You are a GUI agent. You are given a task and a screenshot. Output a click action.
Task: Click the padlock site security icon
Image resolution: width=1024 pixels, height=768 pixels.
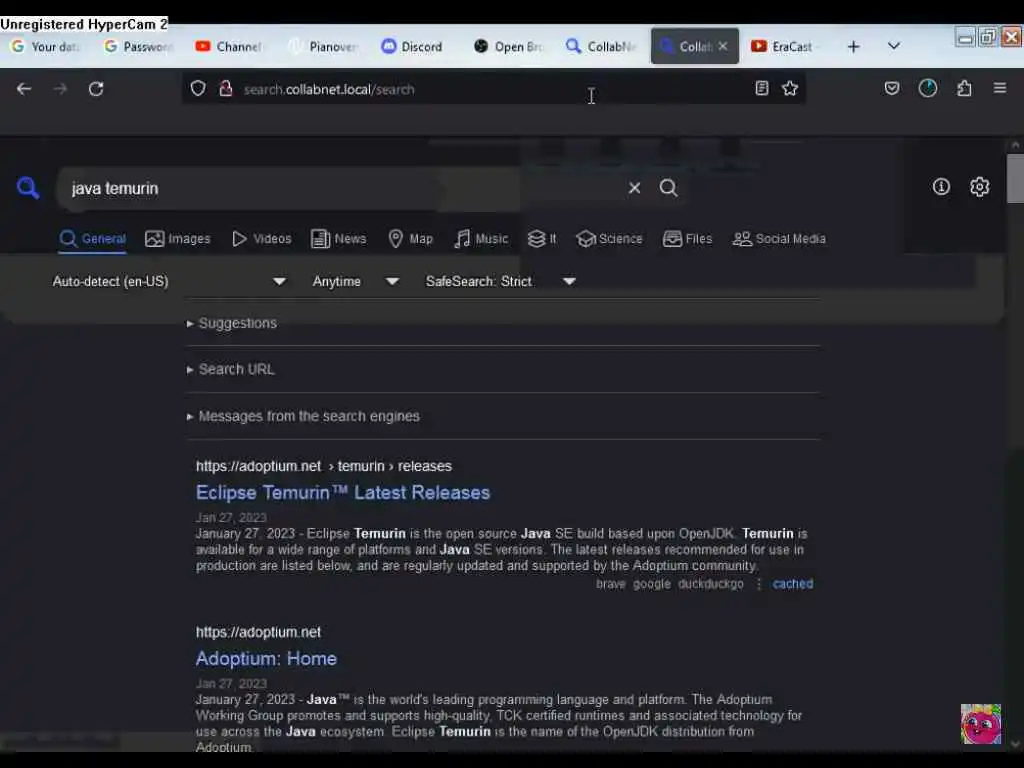click(226, 88)
